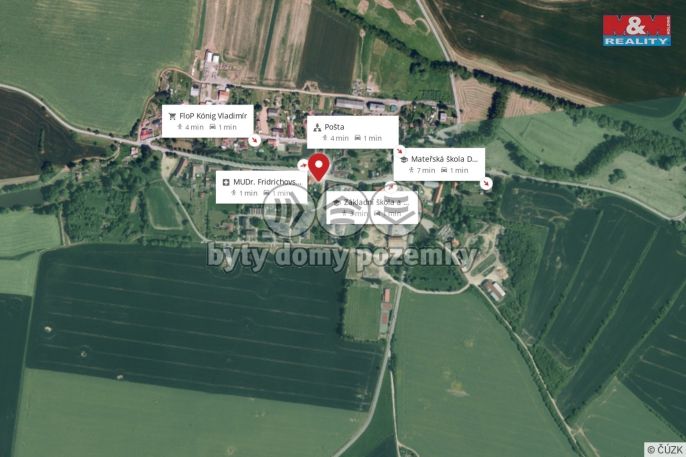Click the graduation cap icon for Základní škola
This screenshot has width=686, height=457.
point(336,202)
